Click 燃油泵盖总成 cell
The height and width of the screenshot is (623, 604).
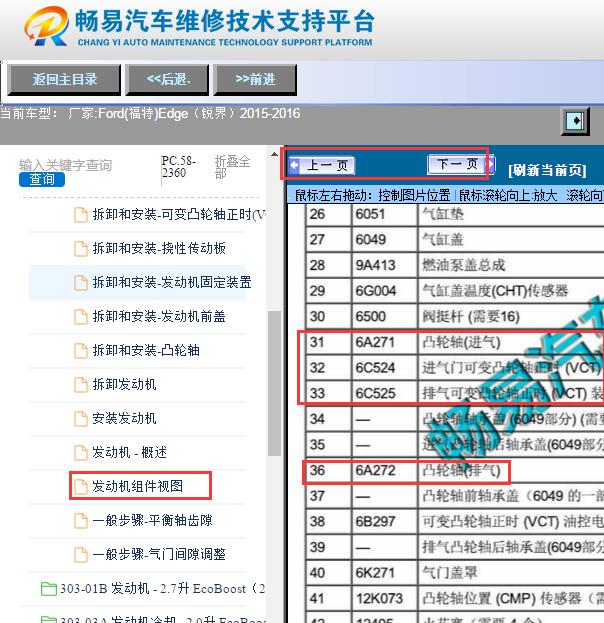[x=511, y=265]
